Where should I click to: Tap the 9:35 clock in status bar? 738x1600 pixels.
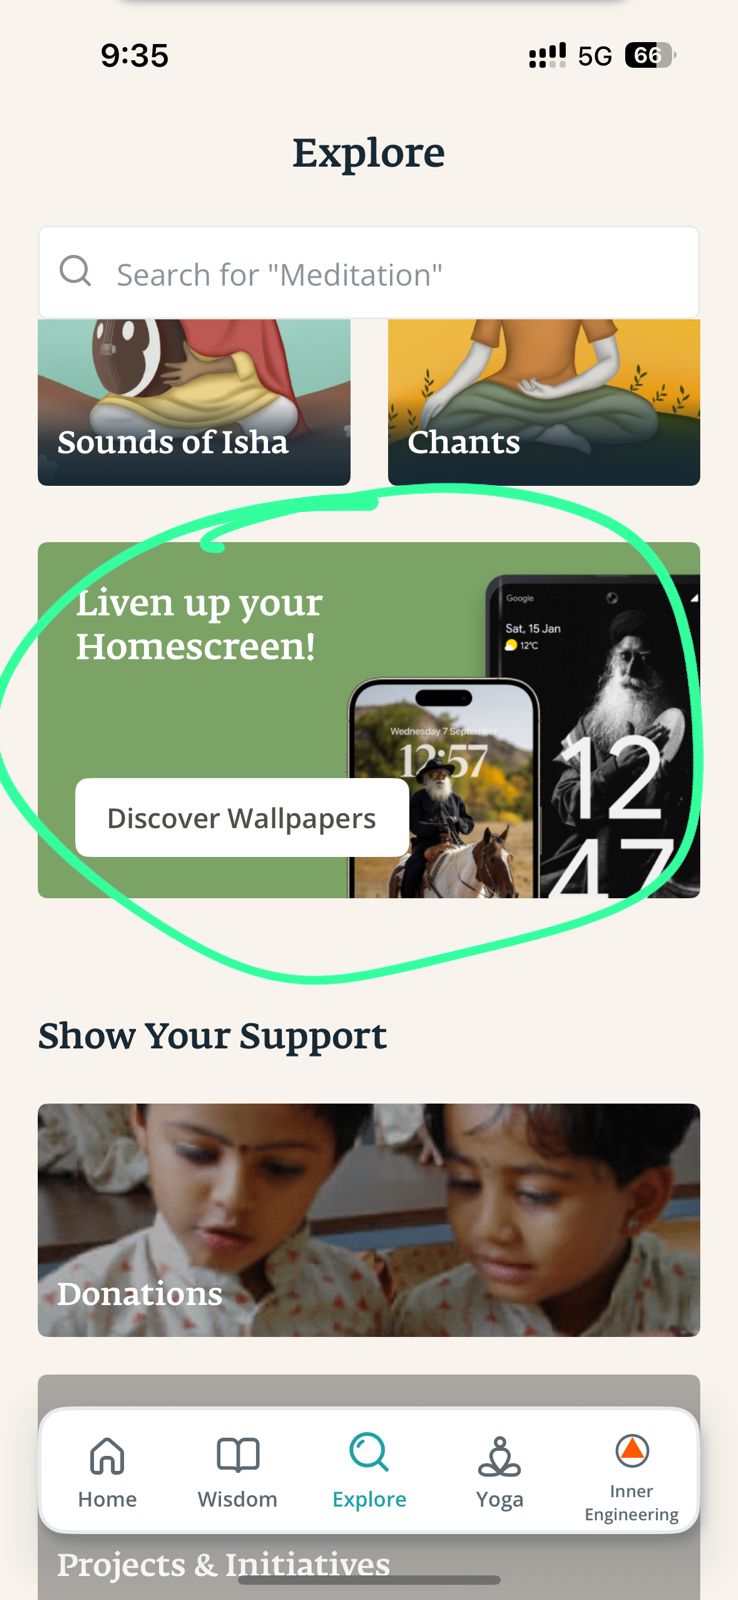135,55
